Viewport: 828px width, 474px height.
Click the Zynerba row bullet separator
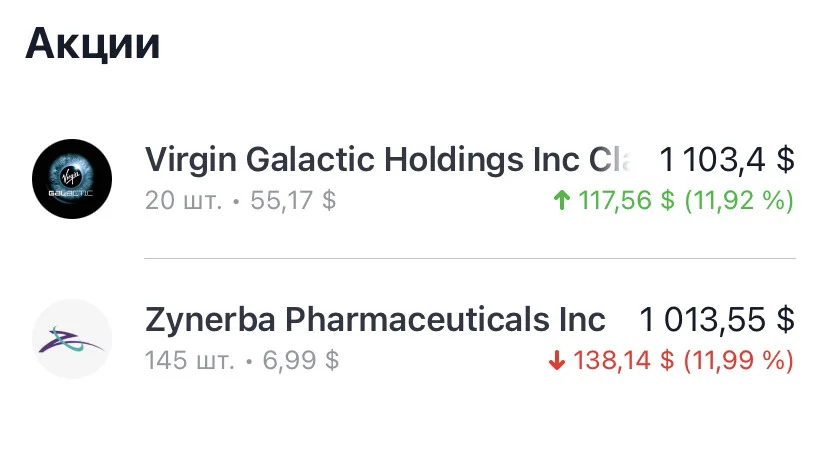point(249,362)
